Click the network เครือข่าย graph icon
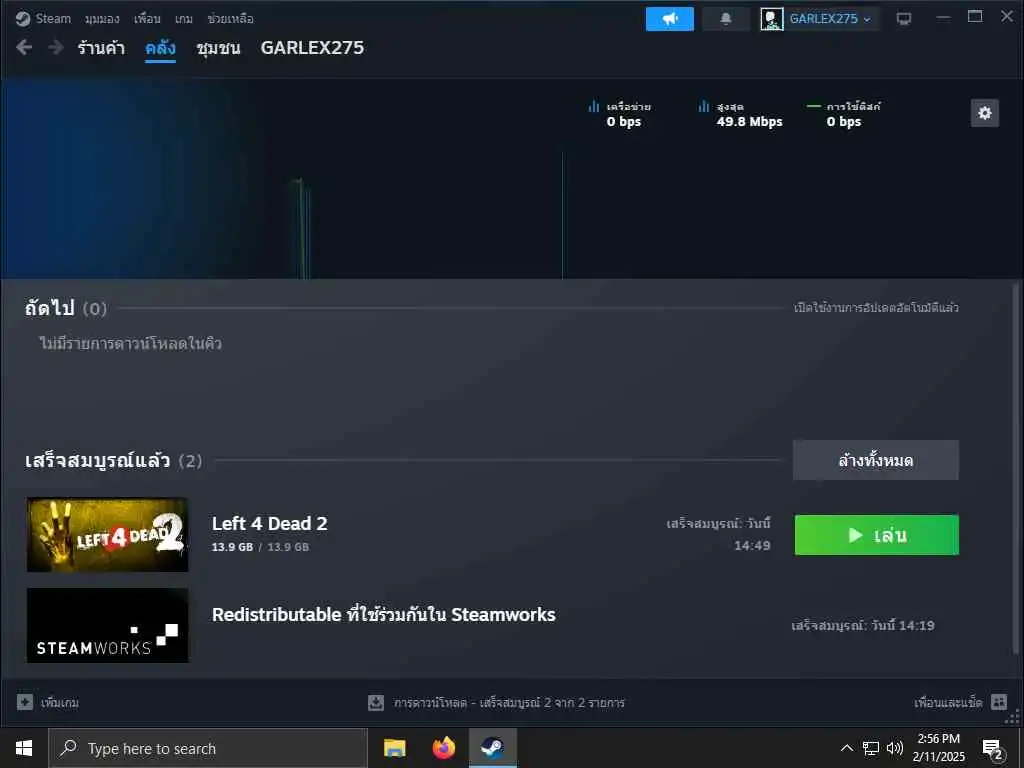This screenshot has width=1024, height=768. tap(594, 106)
